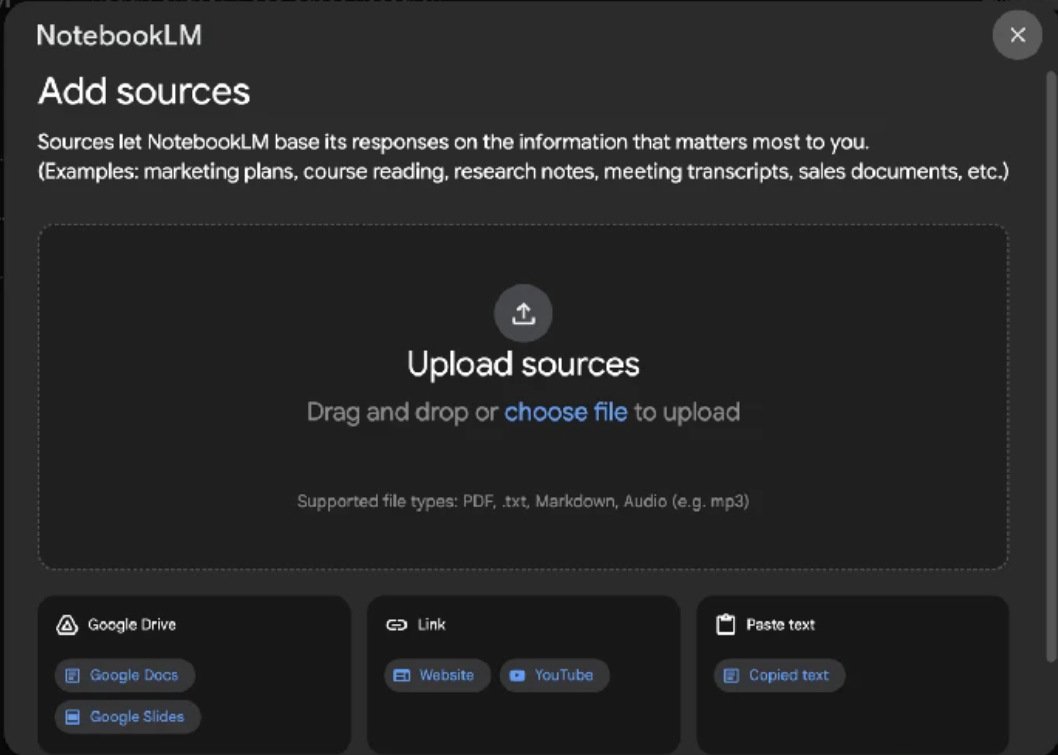
Task: Click the document icon in Google Docs chip
Action: (72, 676)
